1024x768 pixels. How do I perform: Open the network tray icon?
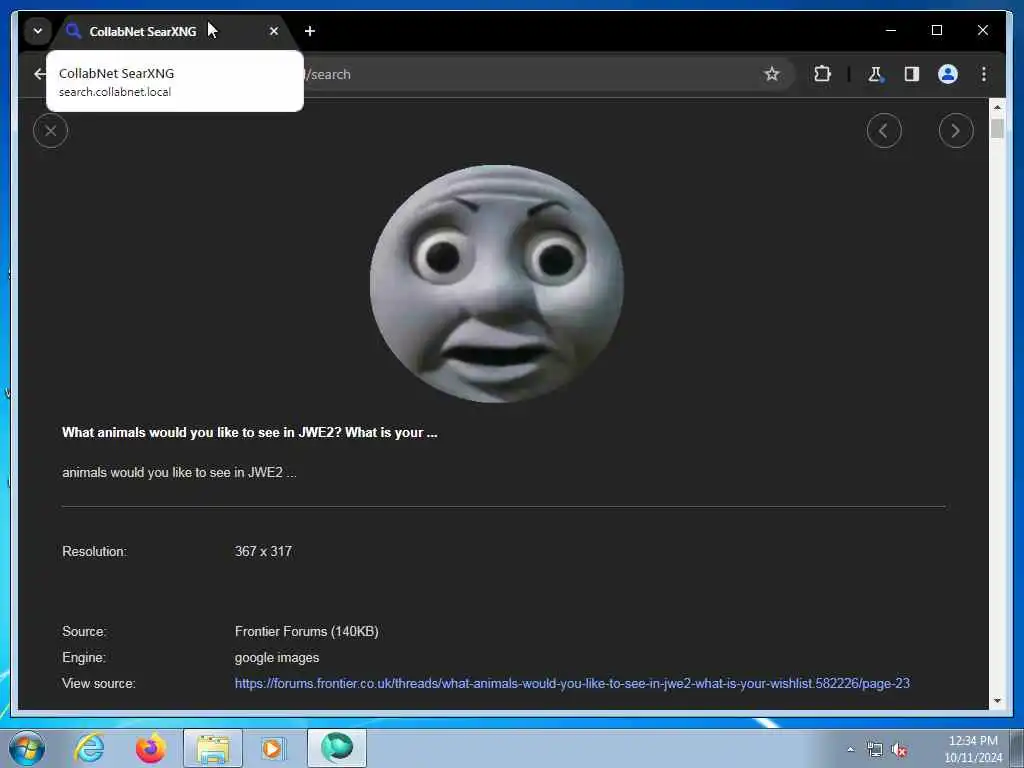coord(874,750)
